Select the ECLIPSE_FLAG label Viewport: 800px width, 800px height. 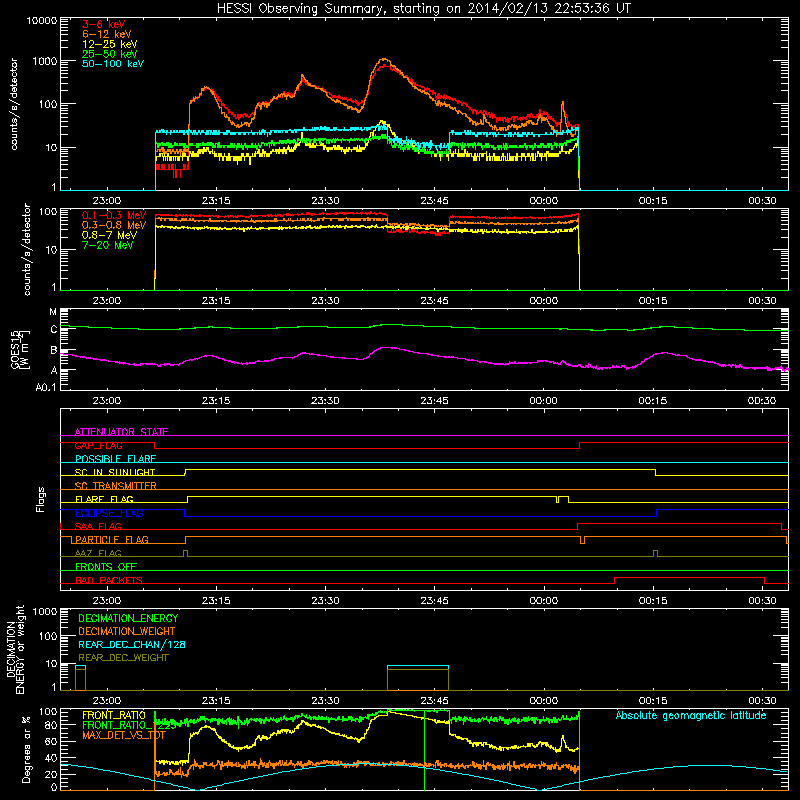point(109,513)
